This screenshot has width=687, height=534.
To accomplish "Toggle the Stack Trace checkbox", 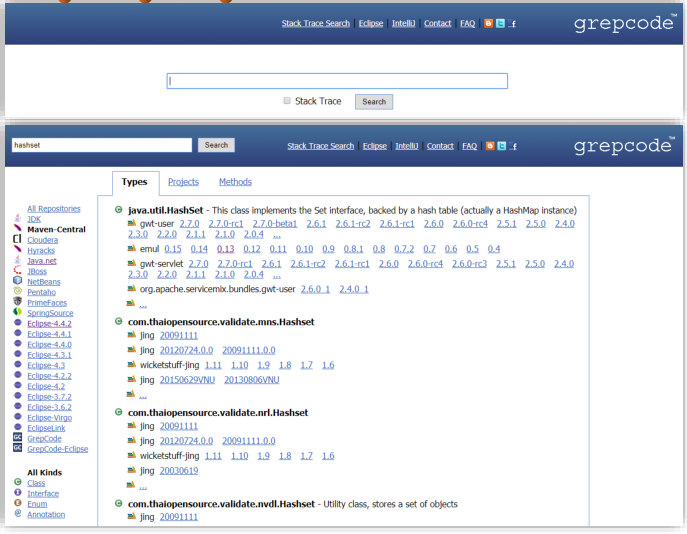I will 287,101.
